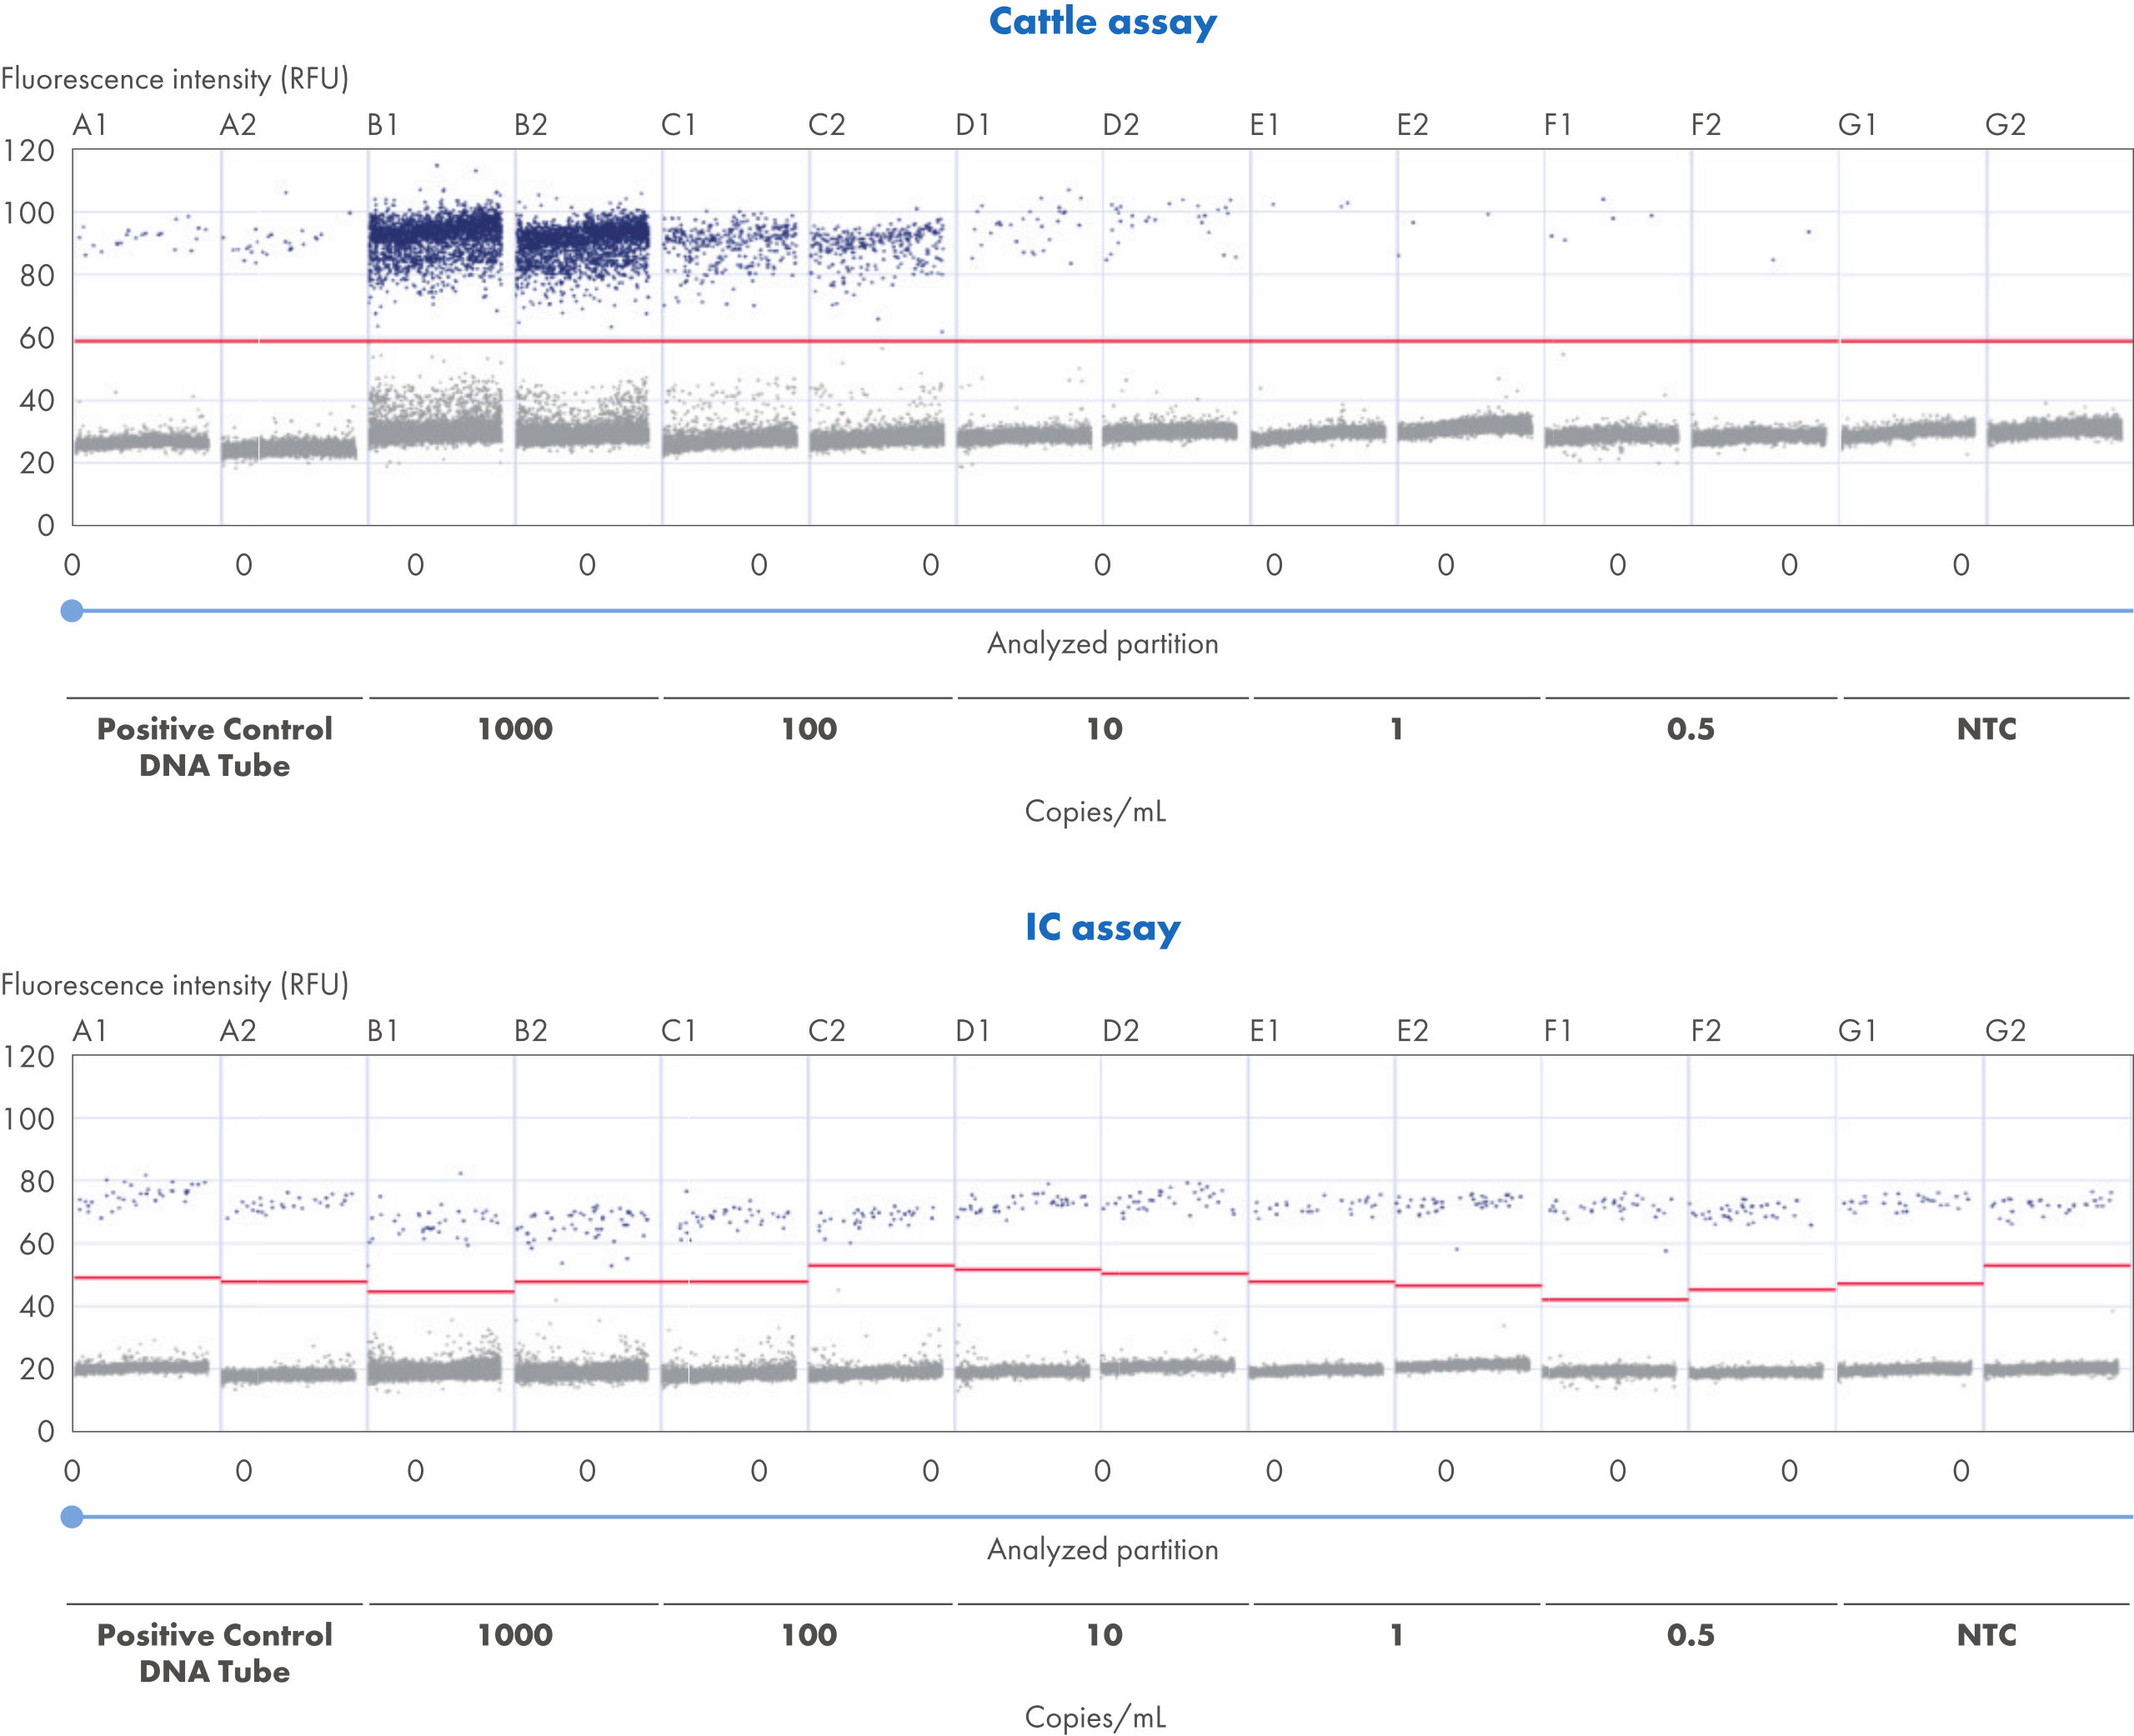Click the NTC label under Cattle assay
The height and width of the screenshot is (1736, 2134).
coord(1986,729)
